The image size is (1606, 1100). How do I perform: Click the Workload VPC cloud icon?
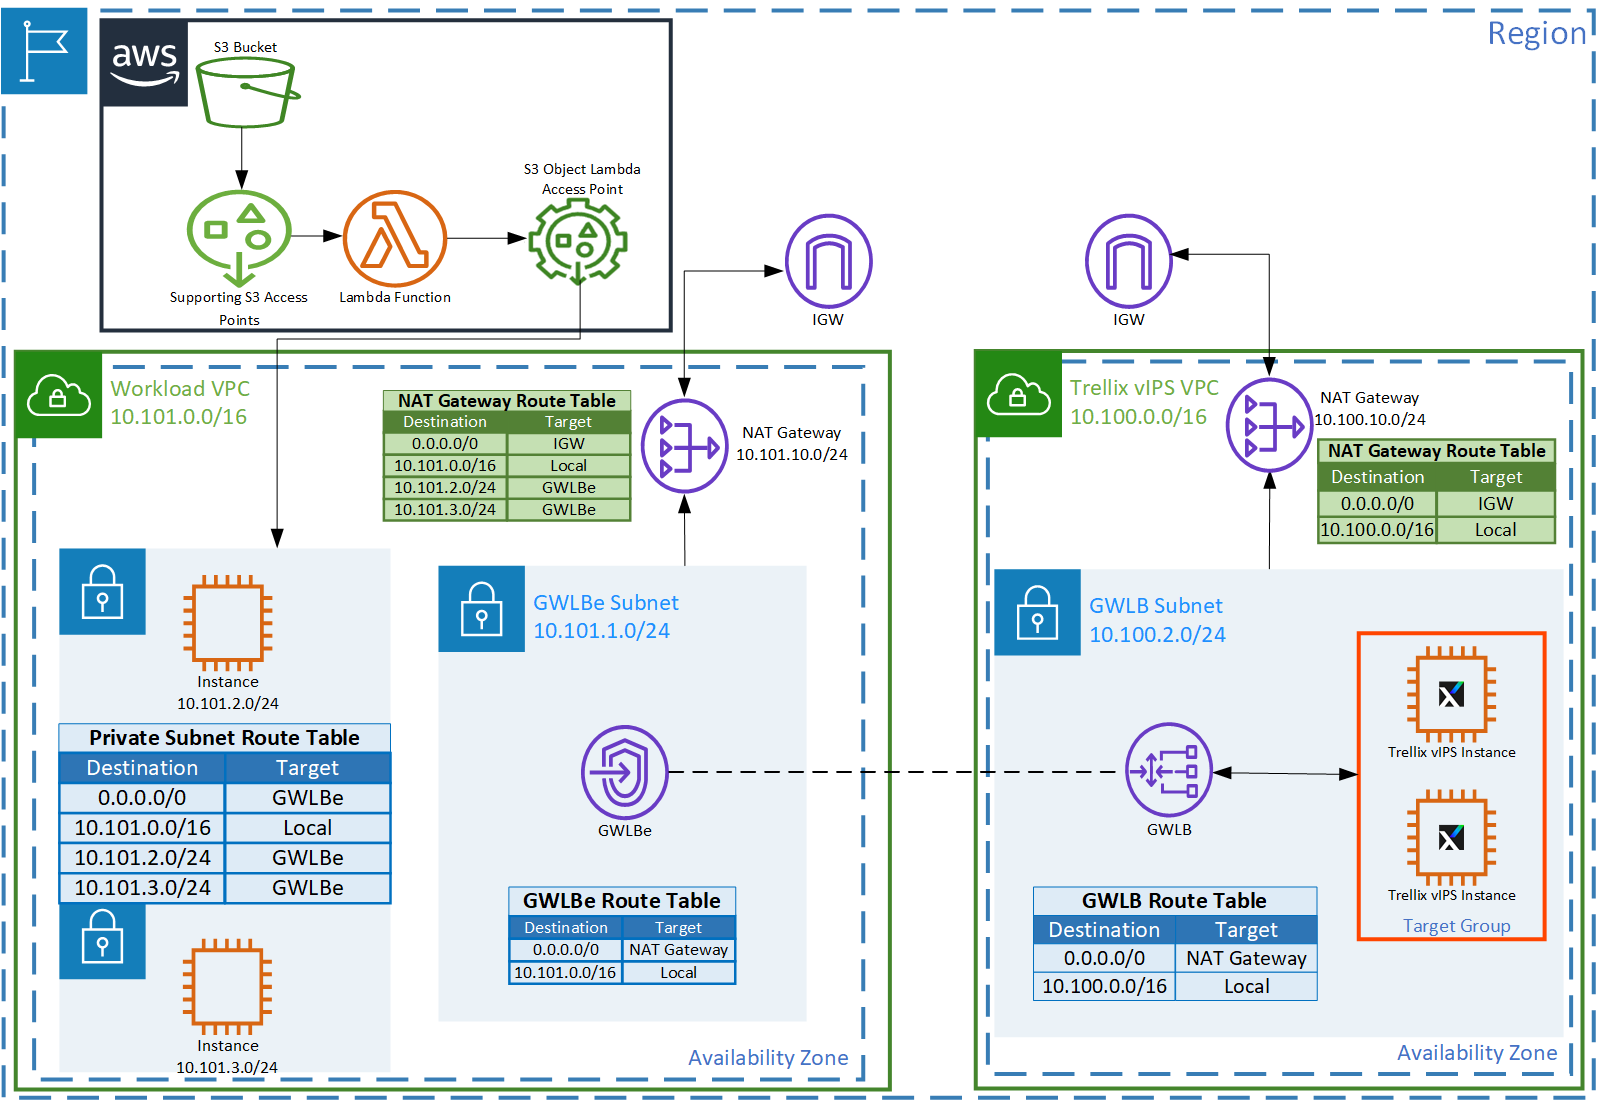tap(59, 395)
